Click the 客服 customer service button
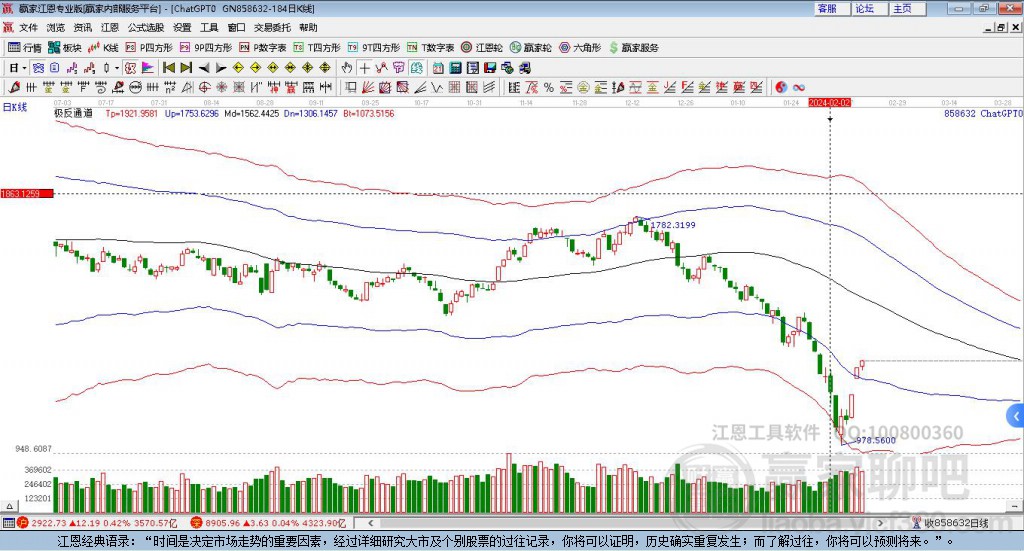1024x551 pixels. (x=832, y=8)
